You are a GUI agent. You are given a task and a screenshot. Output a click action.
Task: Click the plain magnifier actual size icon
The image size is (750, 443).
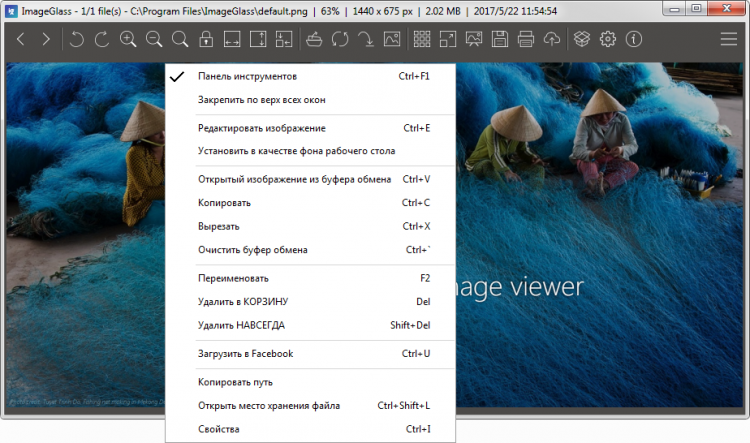tap(180, 39)
